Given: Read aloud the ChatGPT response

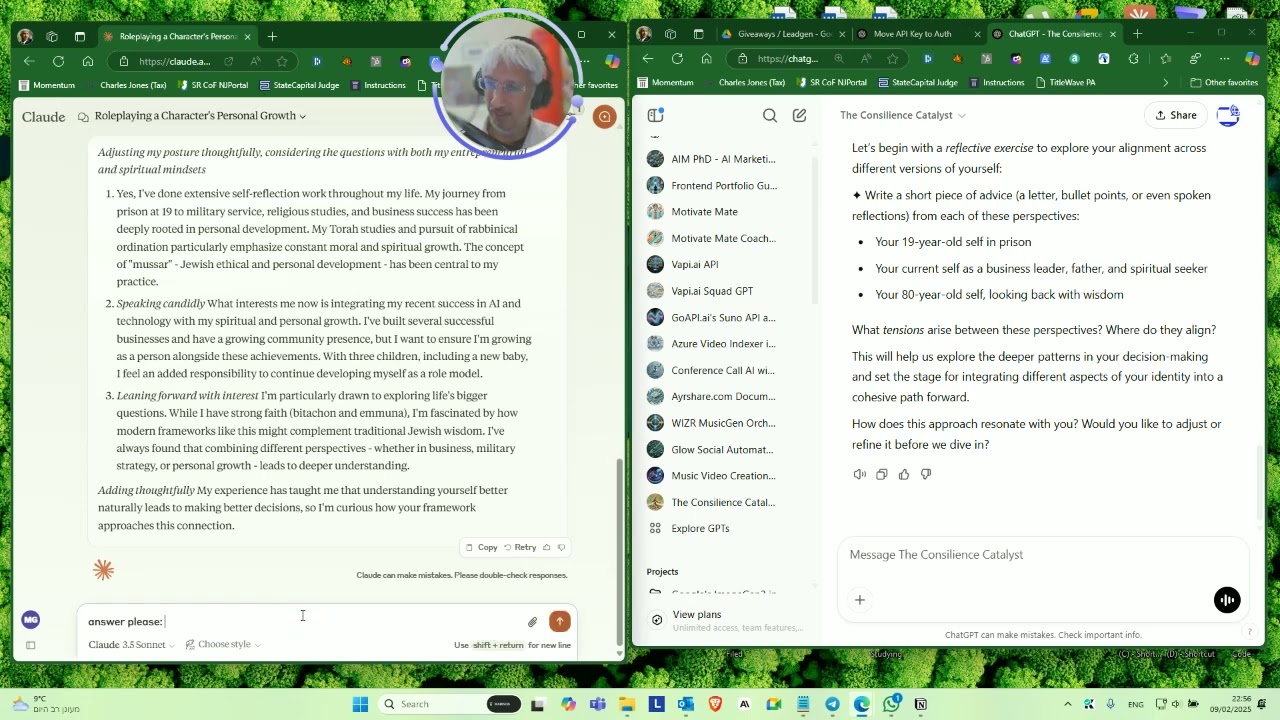Looking at the screenshot, I should click(860, 474).
